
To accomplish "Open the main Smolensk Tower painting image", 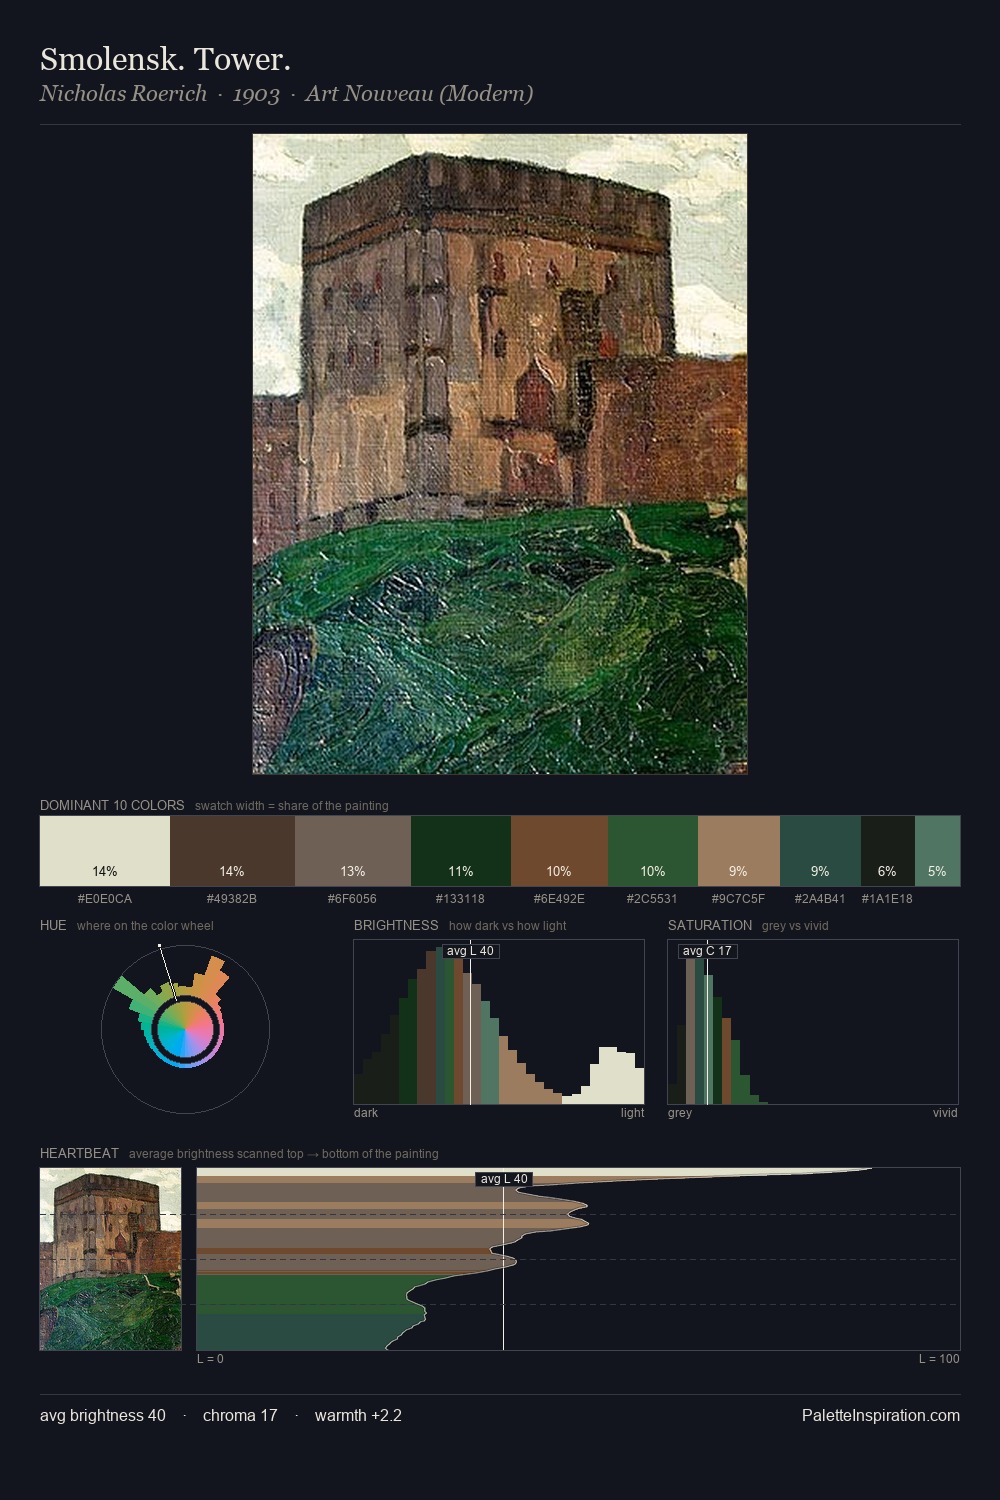I will point(500,454).
